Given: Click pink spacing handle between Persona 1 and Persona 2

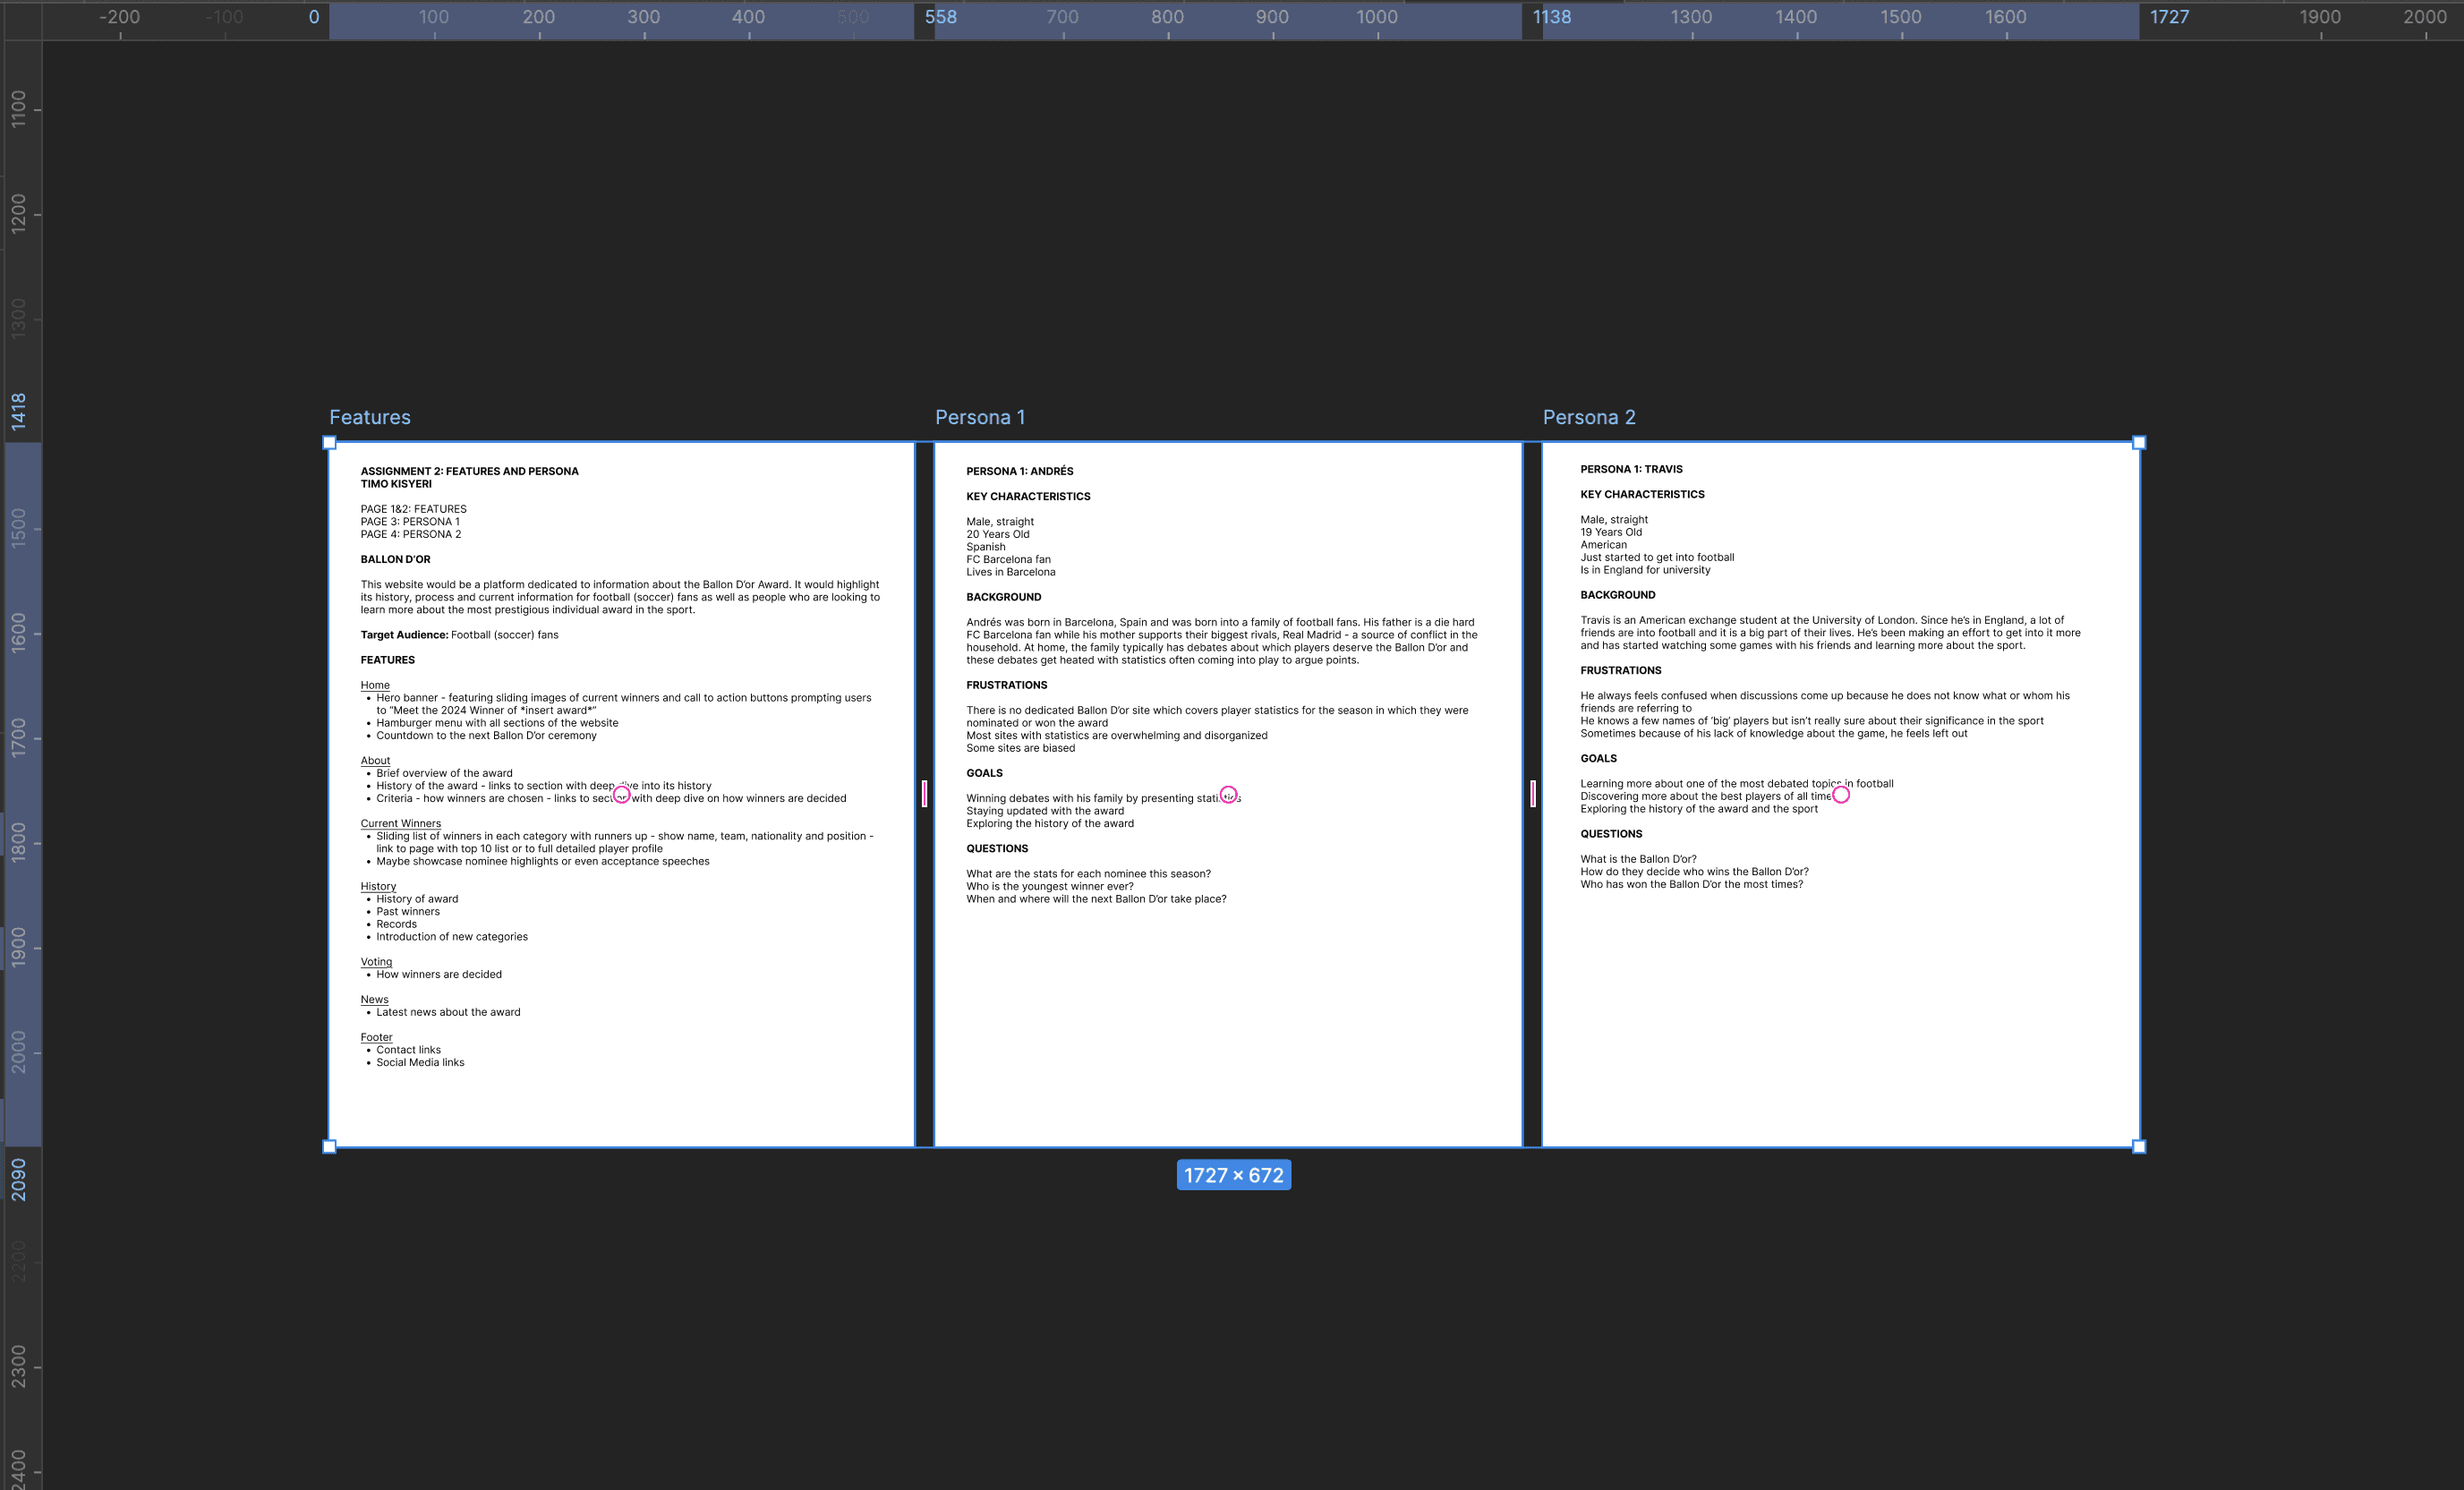Looking at the screenshot, I should (x=1532, y=794).
